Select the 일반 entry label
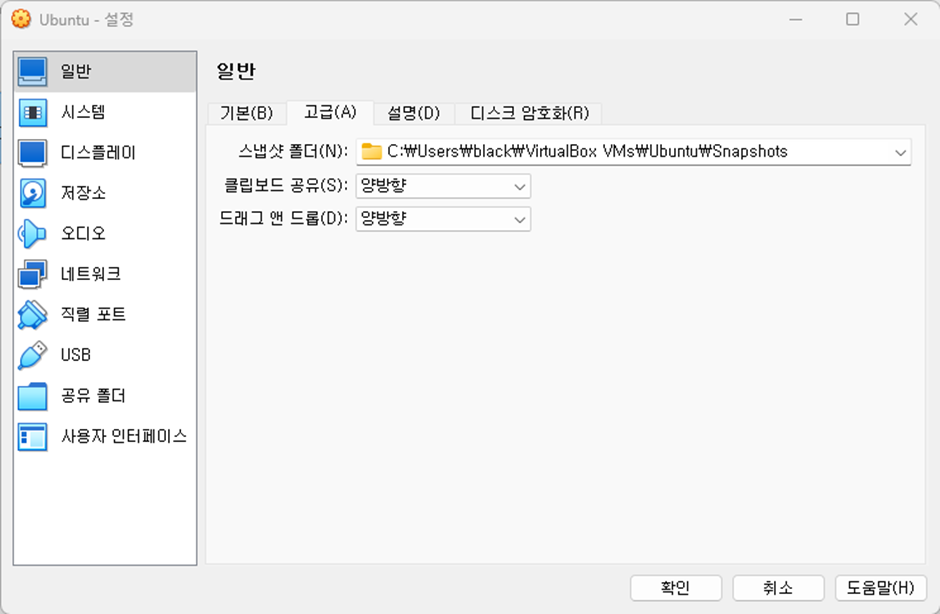The image size is (940, 614). pyautogui.click(x=76, y=72)
